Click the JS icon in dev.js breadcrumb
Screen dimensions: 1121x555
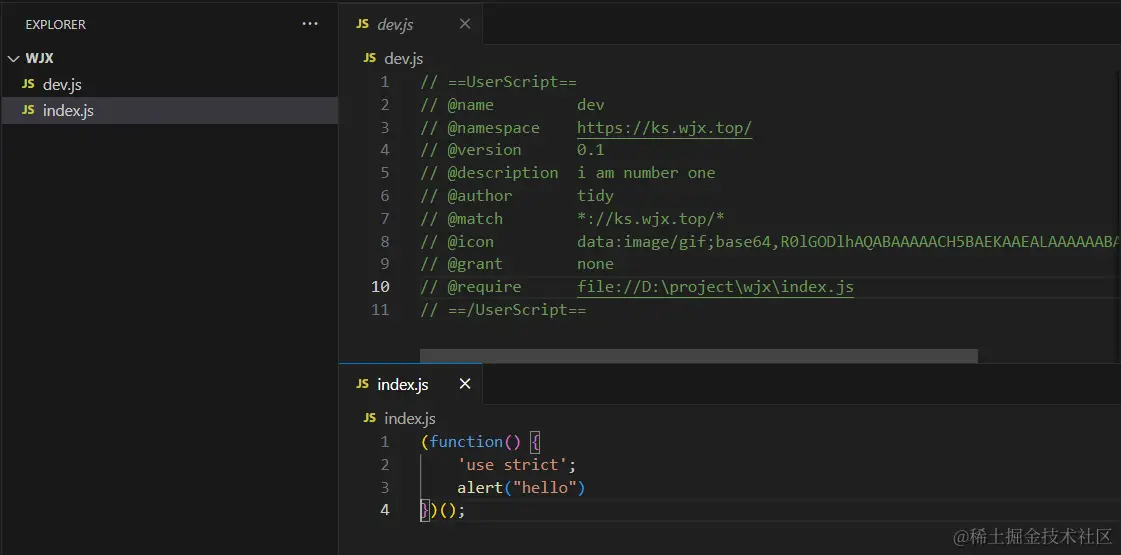370,58
